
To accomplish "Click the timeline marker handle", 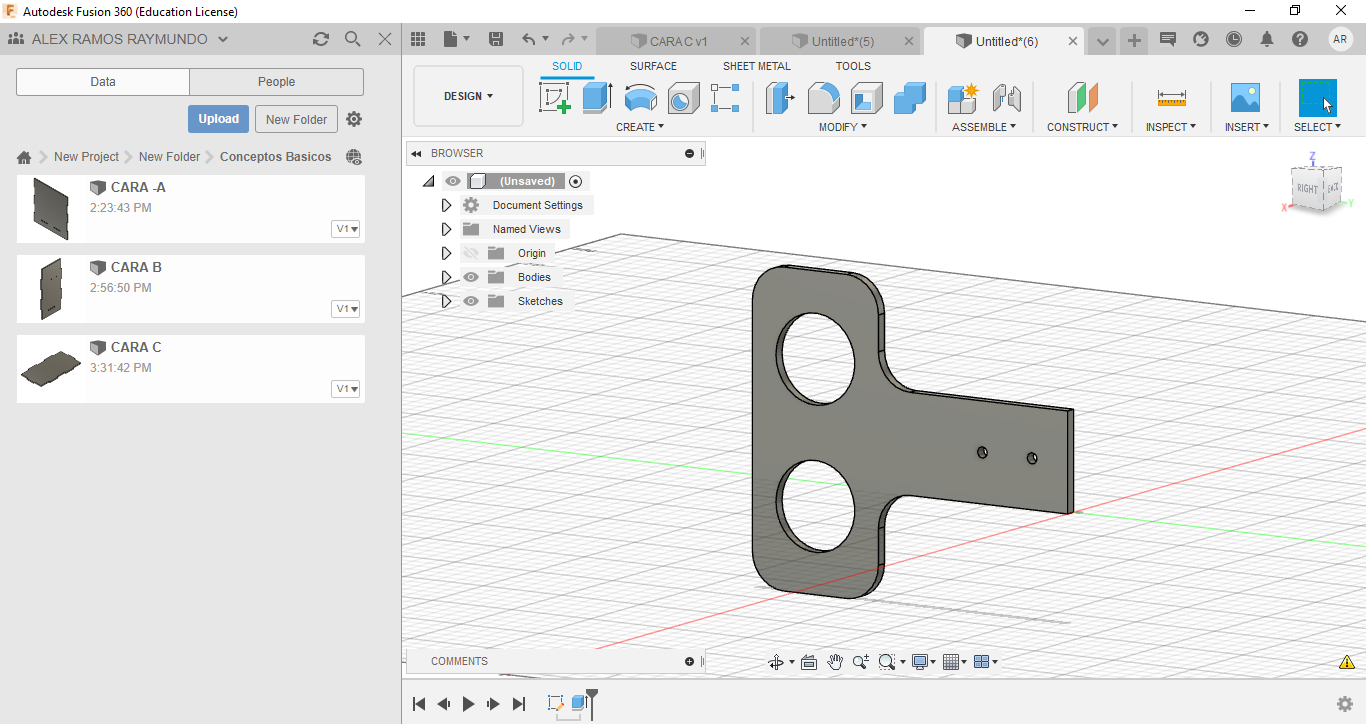I will coord(592,694).
